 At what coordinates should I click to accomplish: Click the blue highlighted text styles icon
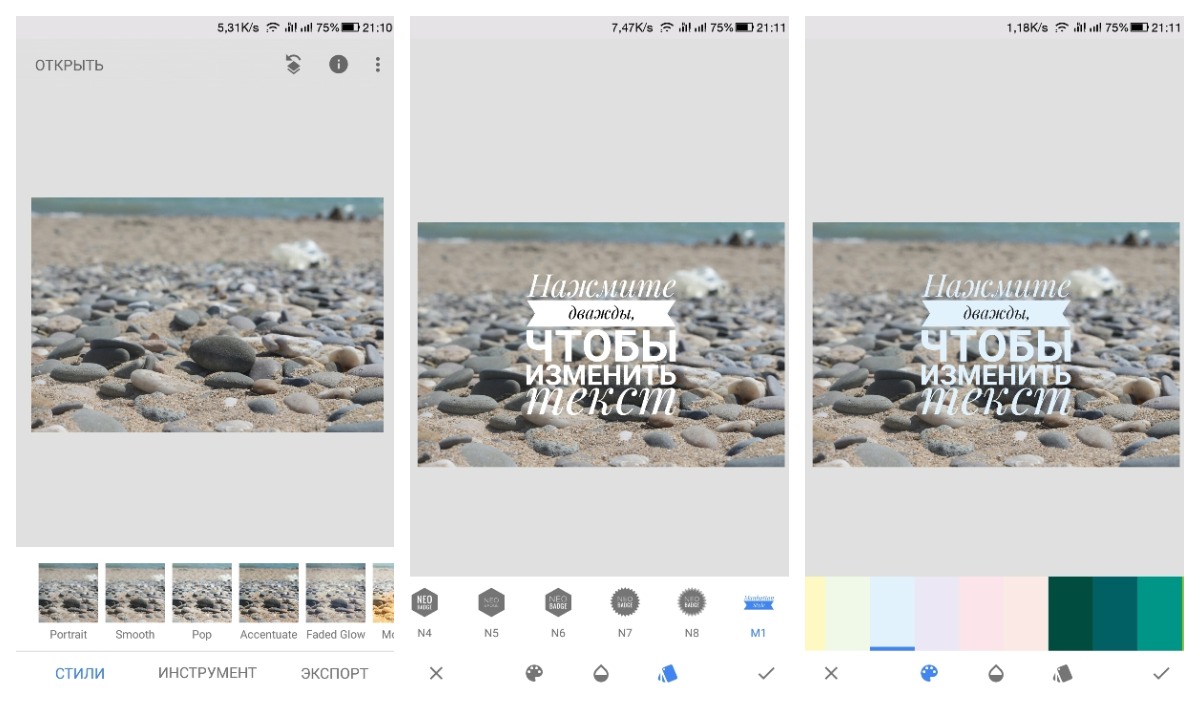pos(668,674)
